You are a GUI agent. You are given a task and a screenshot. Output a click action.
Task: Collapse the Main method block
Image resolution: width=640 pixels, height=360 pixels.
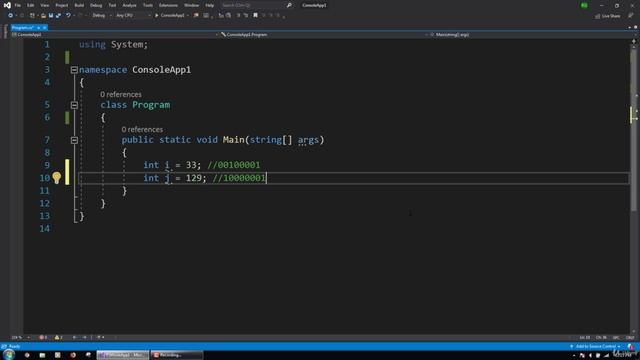point(74,140)
